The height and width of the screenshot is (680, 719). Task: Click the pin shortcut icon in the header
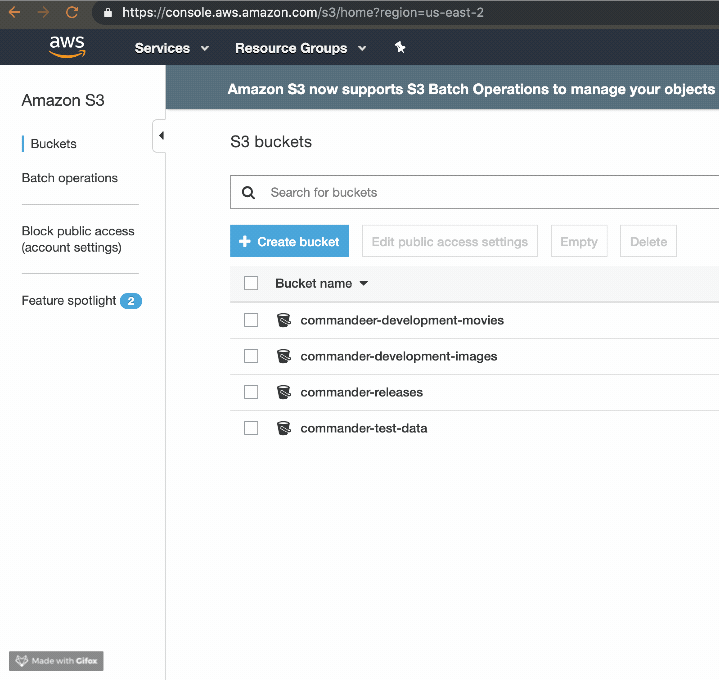tap(400, 47)
